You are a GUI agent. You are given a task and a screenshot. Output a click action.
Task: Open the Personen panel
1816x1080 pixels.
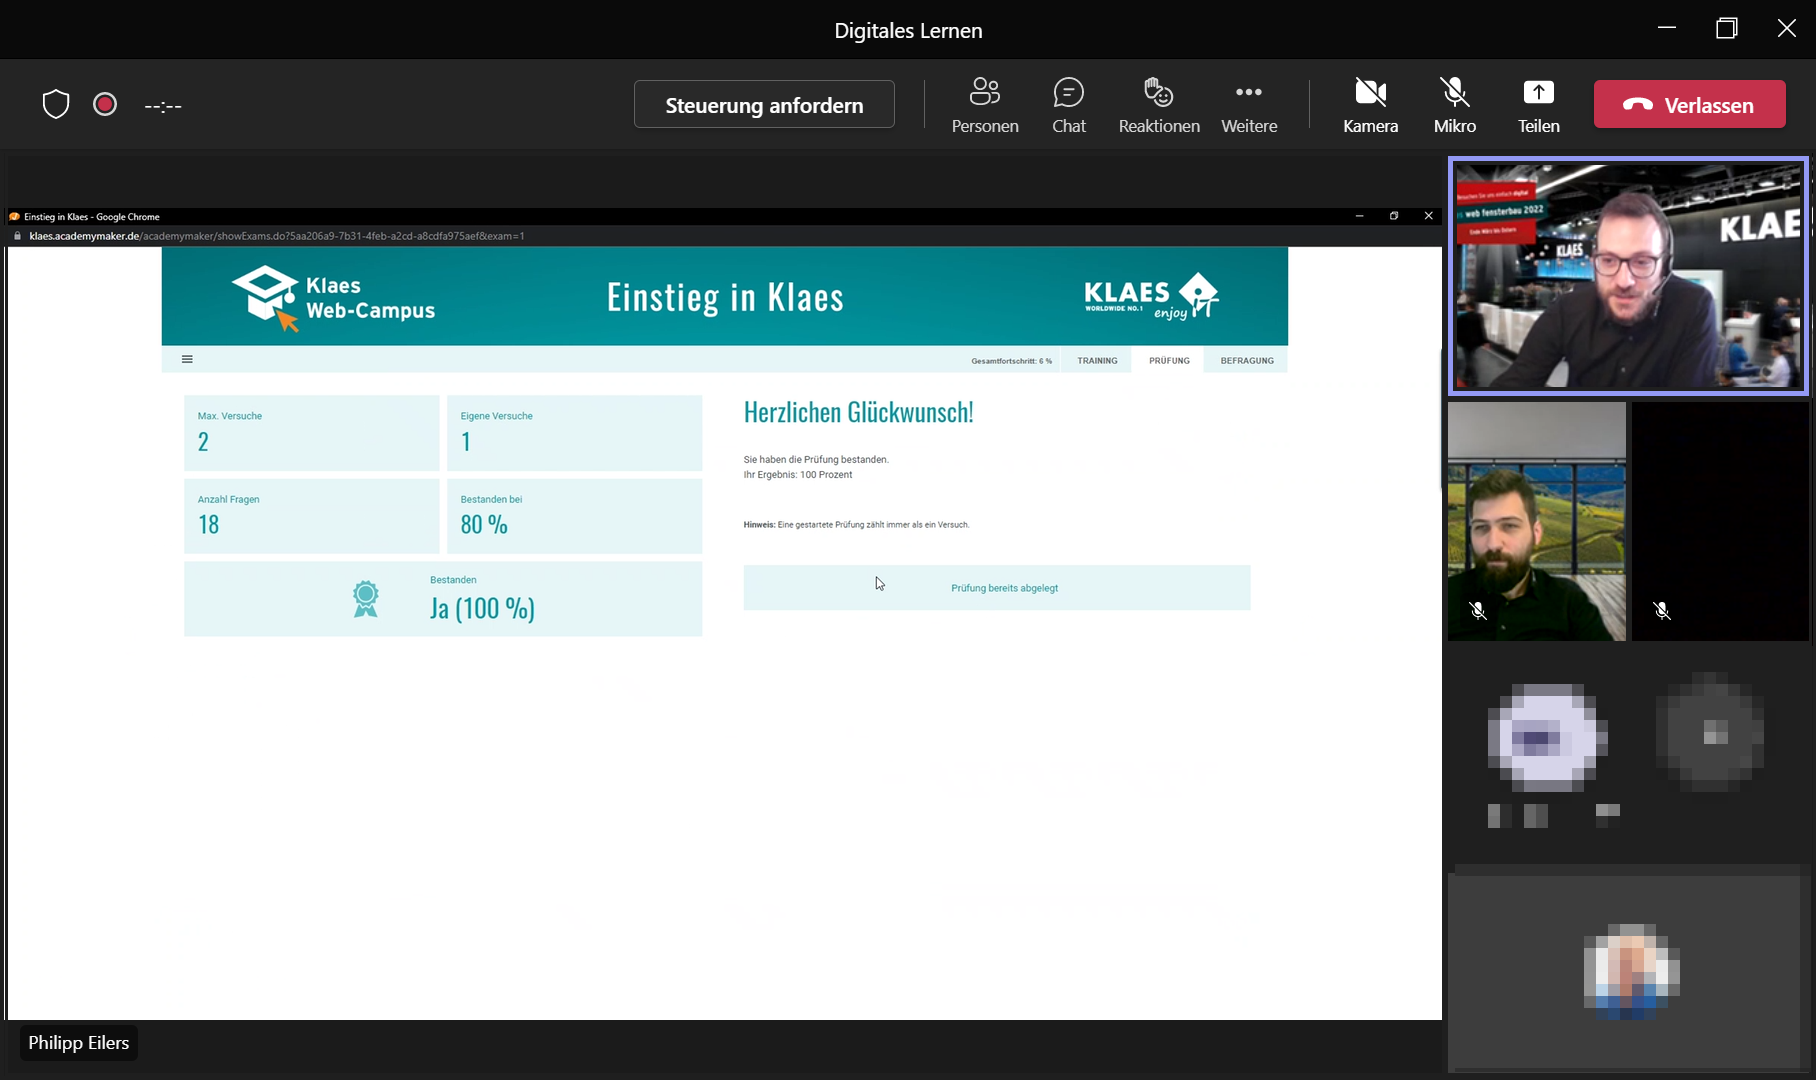tap(985, 105)
